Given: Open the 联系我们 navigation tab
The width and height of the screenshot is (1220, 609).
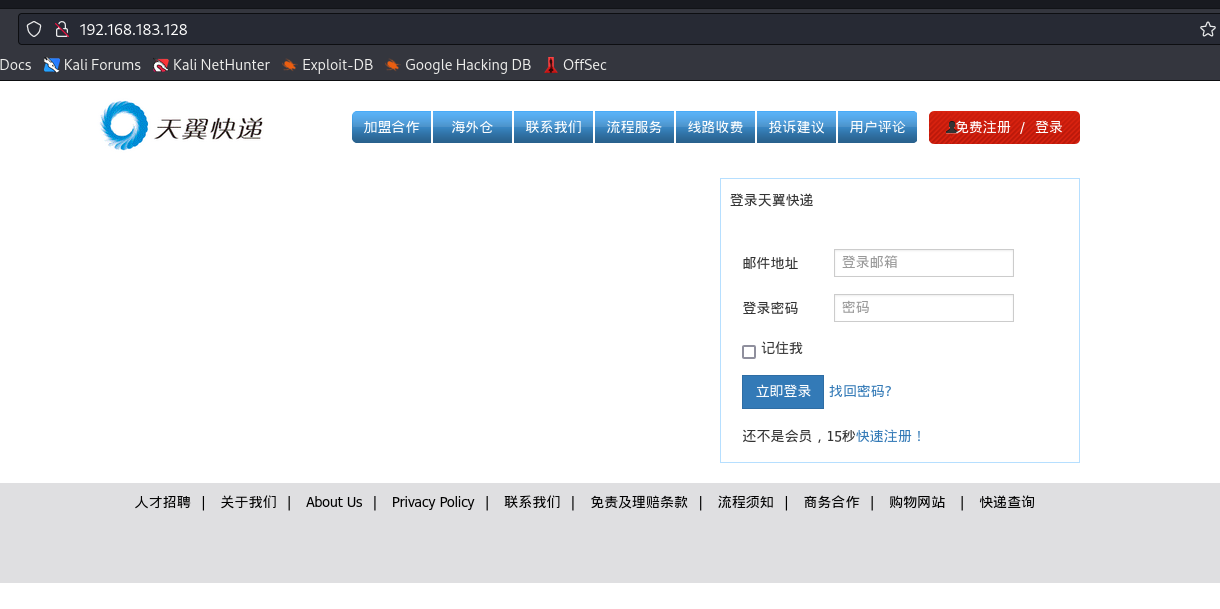Looking at the screenshot, I should [x=553, y=127].
